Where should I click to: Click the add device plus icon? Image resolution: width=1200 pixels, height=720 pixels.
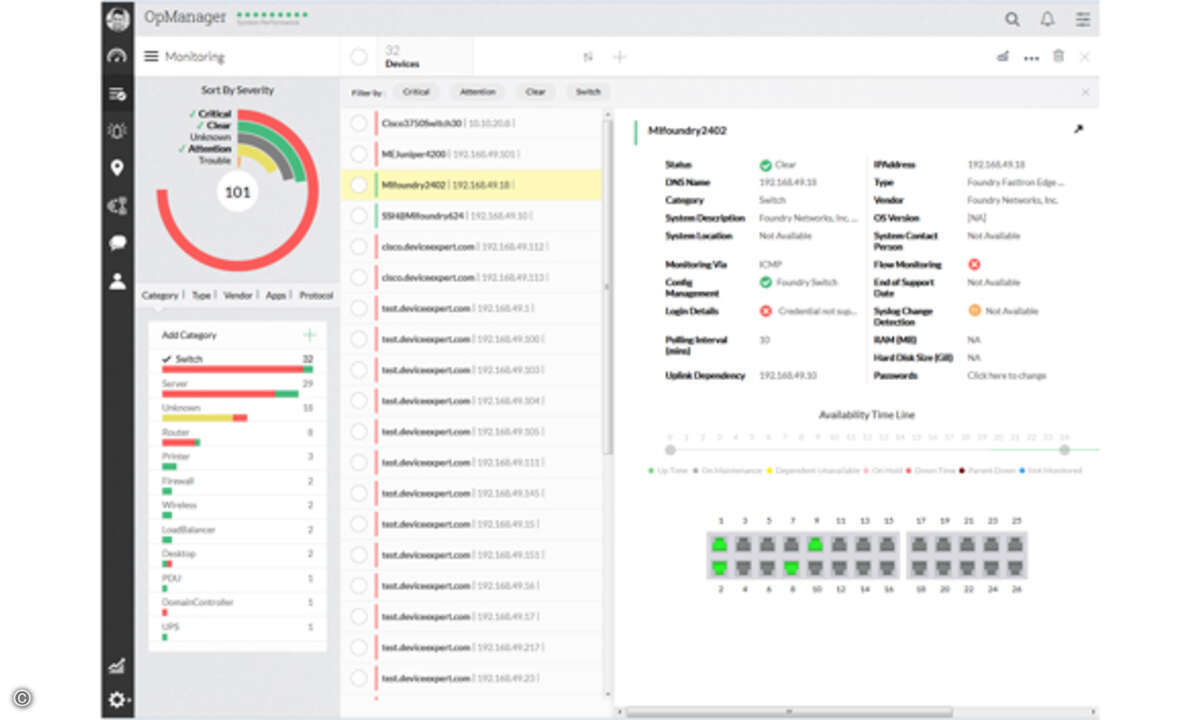619,57
